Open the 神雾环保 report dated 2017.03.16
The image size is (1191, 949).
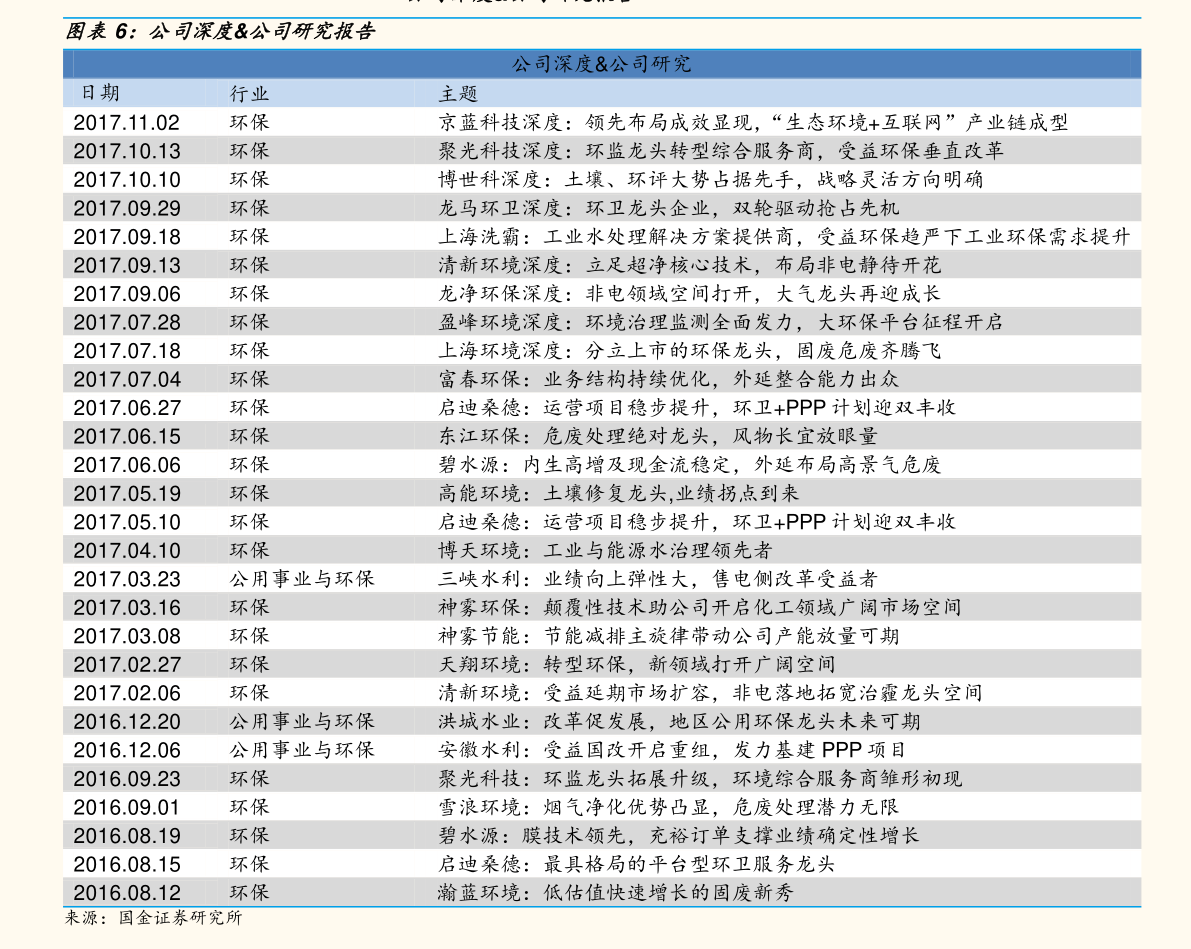(x=700, y=607)
